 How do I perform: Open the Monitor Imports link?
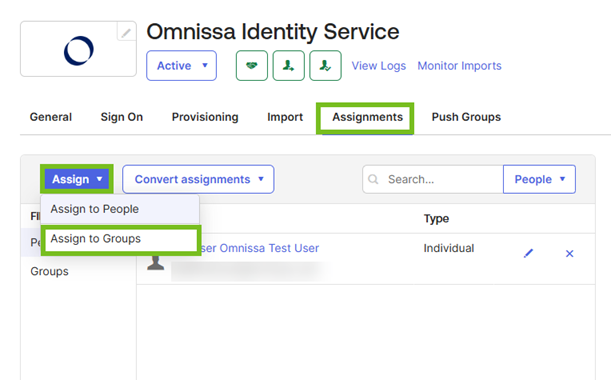[x=459, y=66]
